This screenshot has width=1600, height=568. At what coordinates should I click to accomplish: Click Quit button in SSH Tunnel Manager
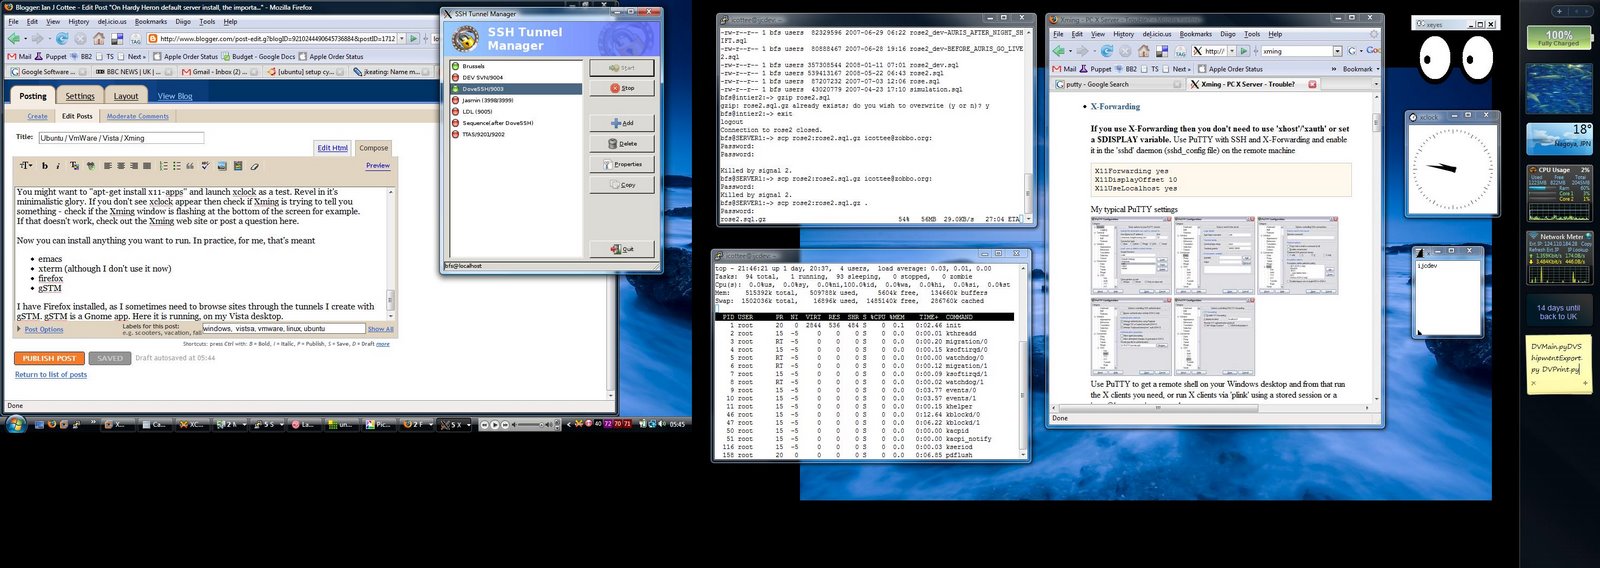tap(621, 249)
